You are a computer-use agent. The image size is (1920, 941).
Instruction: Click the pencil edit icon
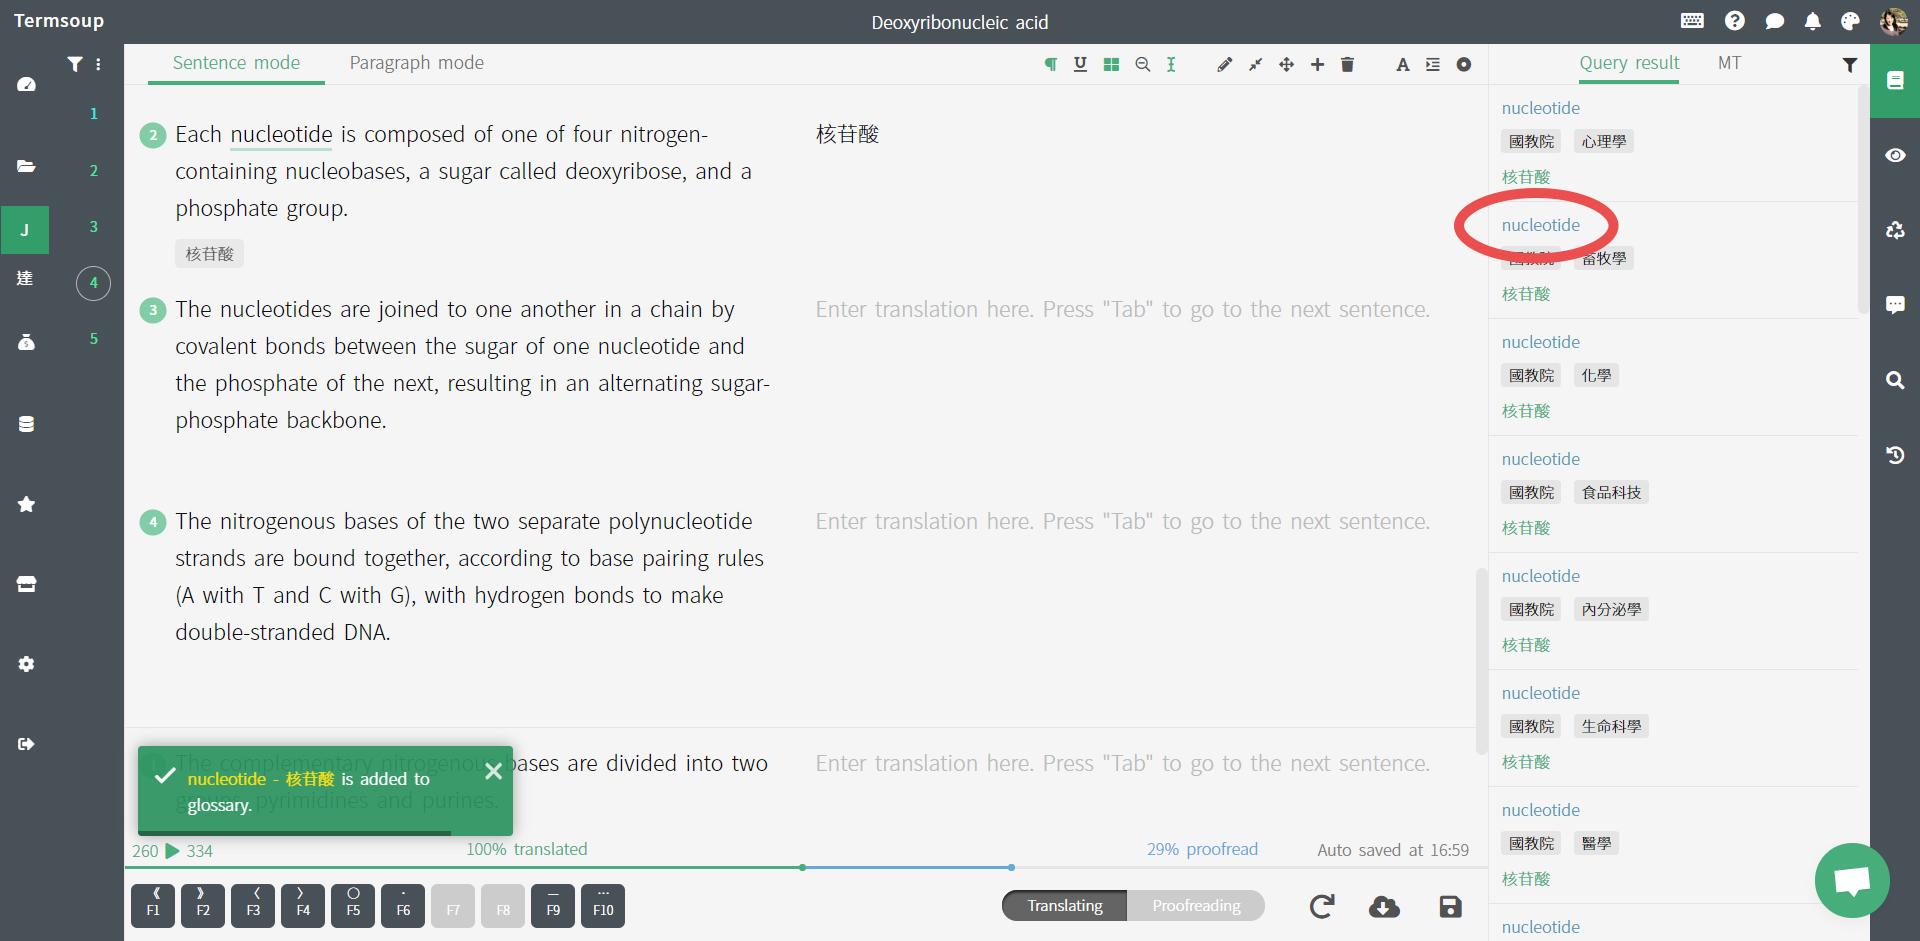click(x=1225, y=64)
